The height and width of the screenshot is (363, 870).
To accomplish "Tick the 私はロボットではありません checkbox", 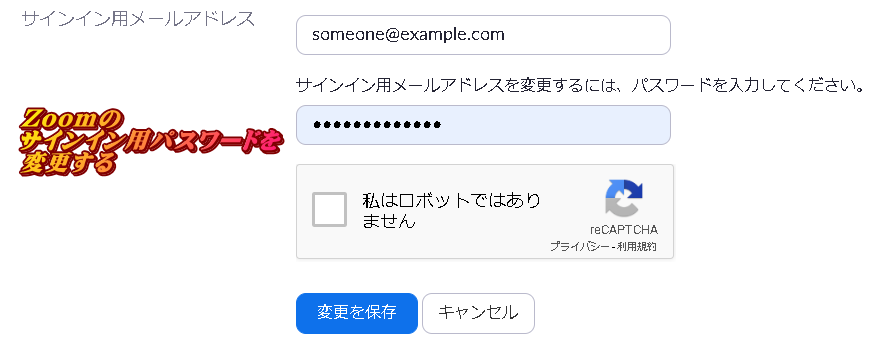I will pos(330,209).
